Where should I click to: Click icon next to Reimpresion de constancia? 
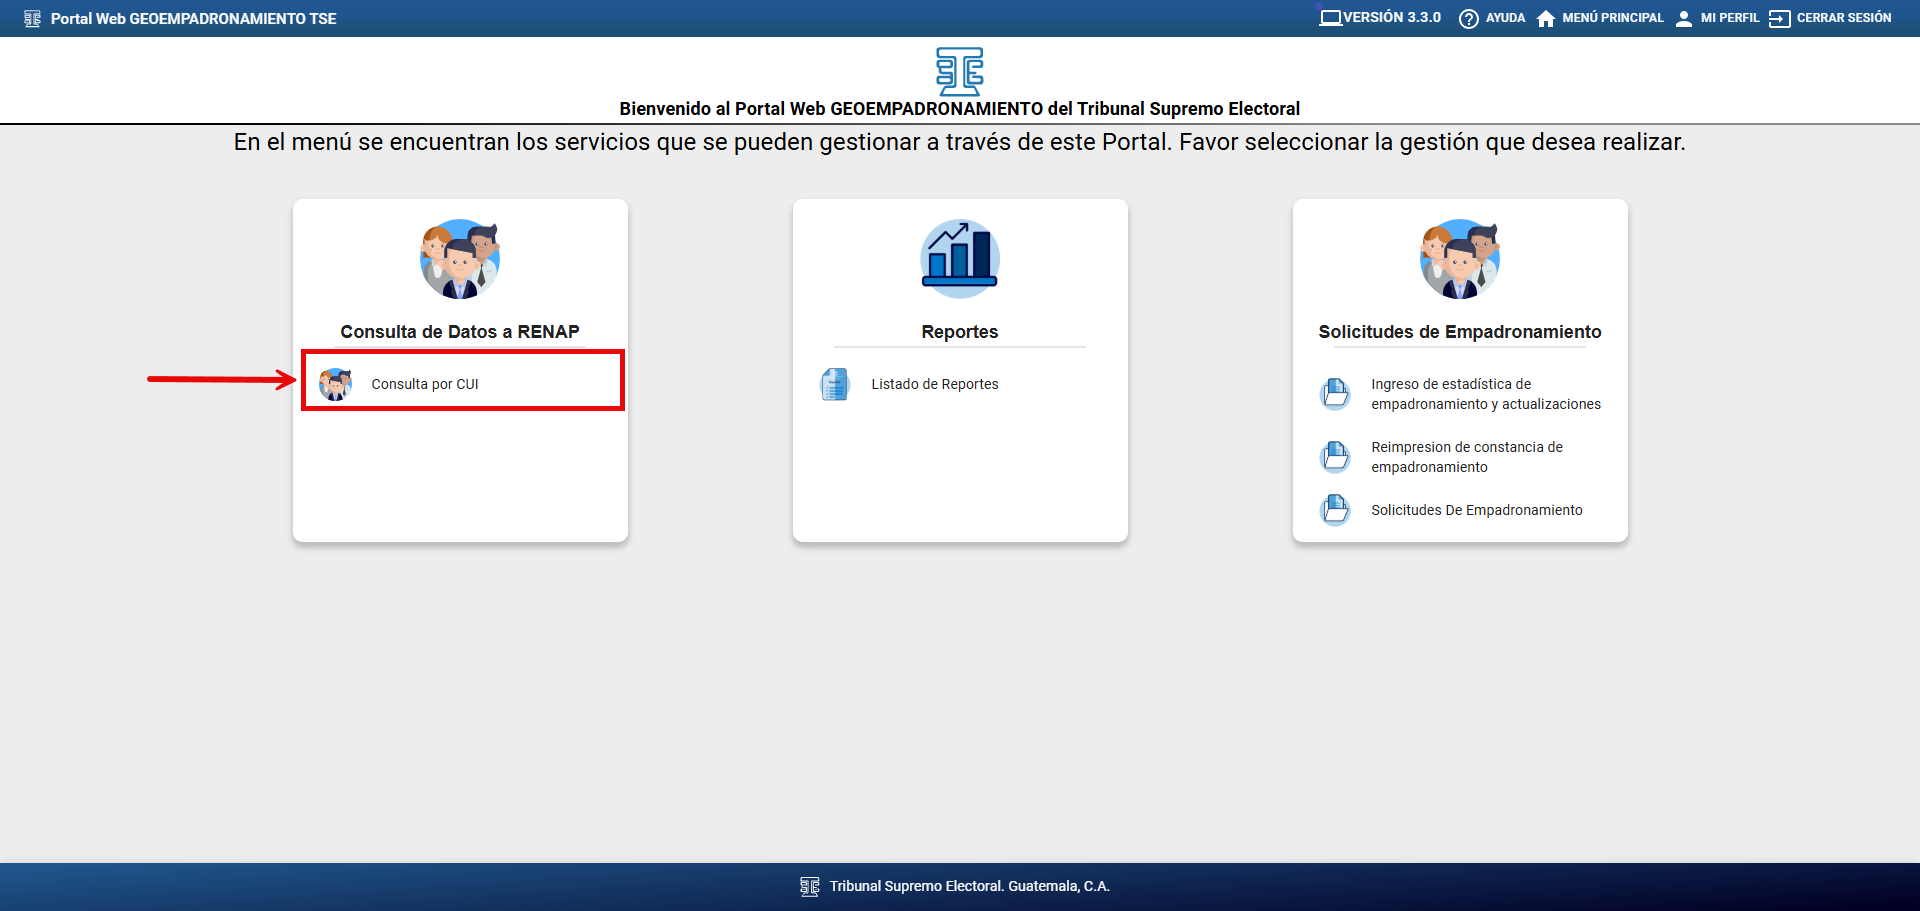coord(1335,457)
